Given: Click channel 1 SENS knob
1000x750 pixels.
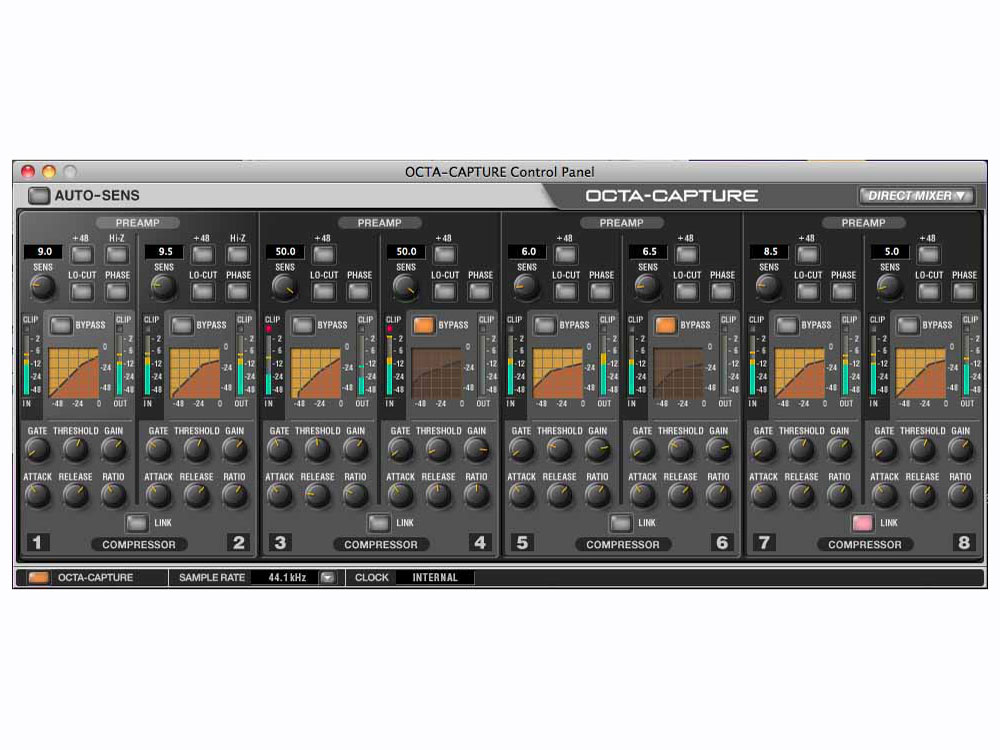Looking at the screenshot, I should pyautogui.click(x=43, y=288).
